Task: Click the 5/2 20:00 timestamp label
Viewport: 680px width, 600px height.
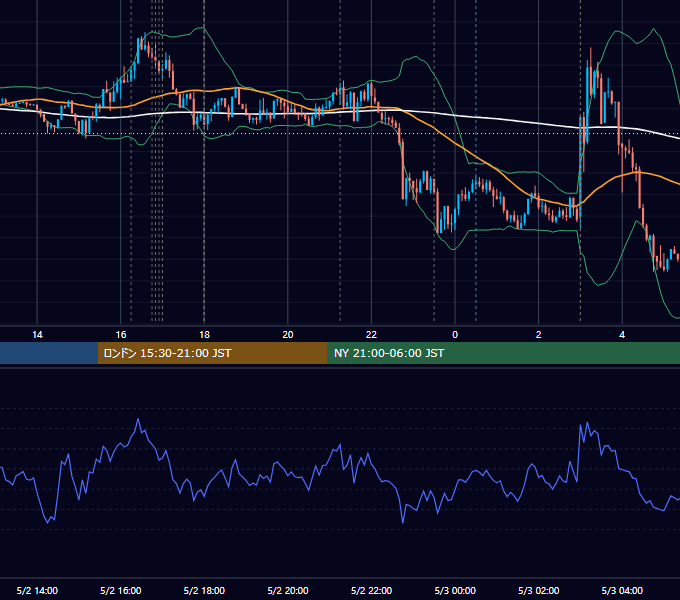Action: point(288,590)
